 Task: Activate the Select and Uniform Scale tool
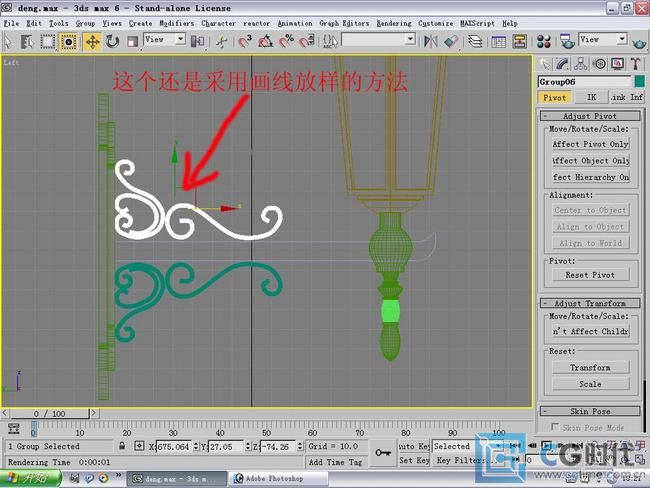(x=132, y=41)
